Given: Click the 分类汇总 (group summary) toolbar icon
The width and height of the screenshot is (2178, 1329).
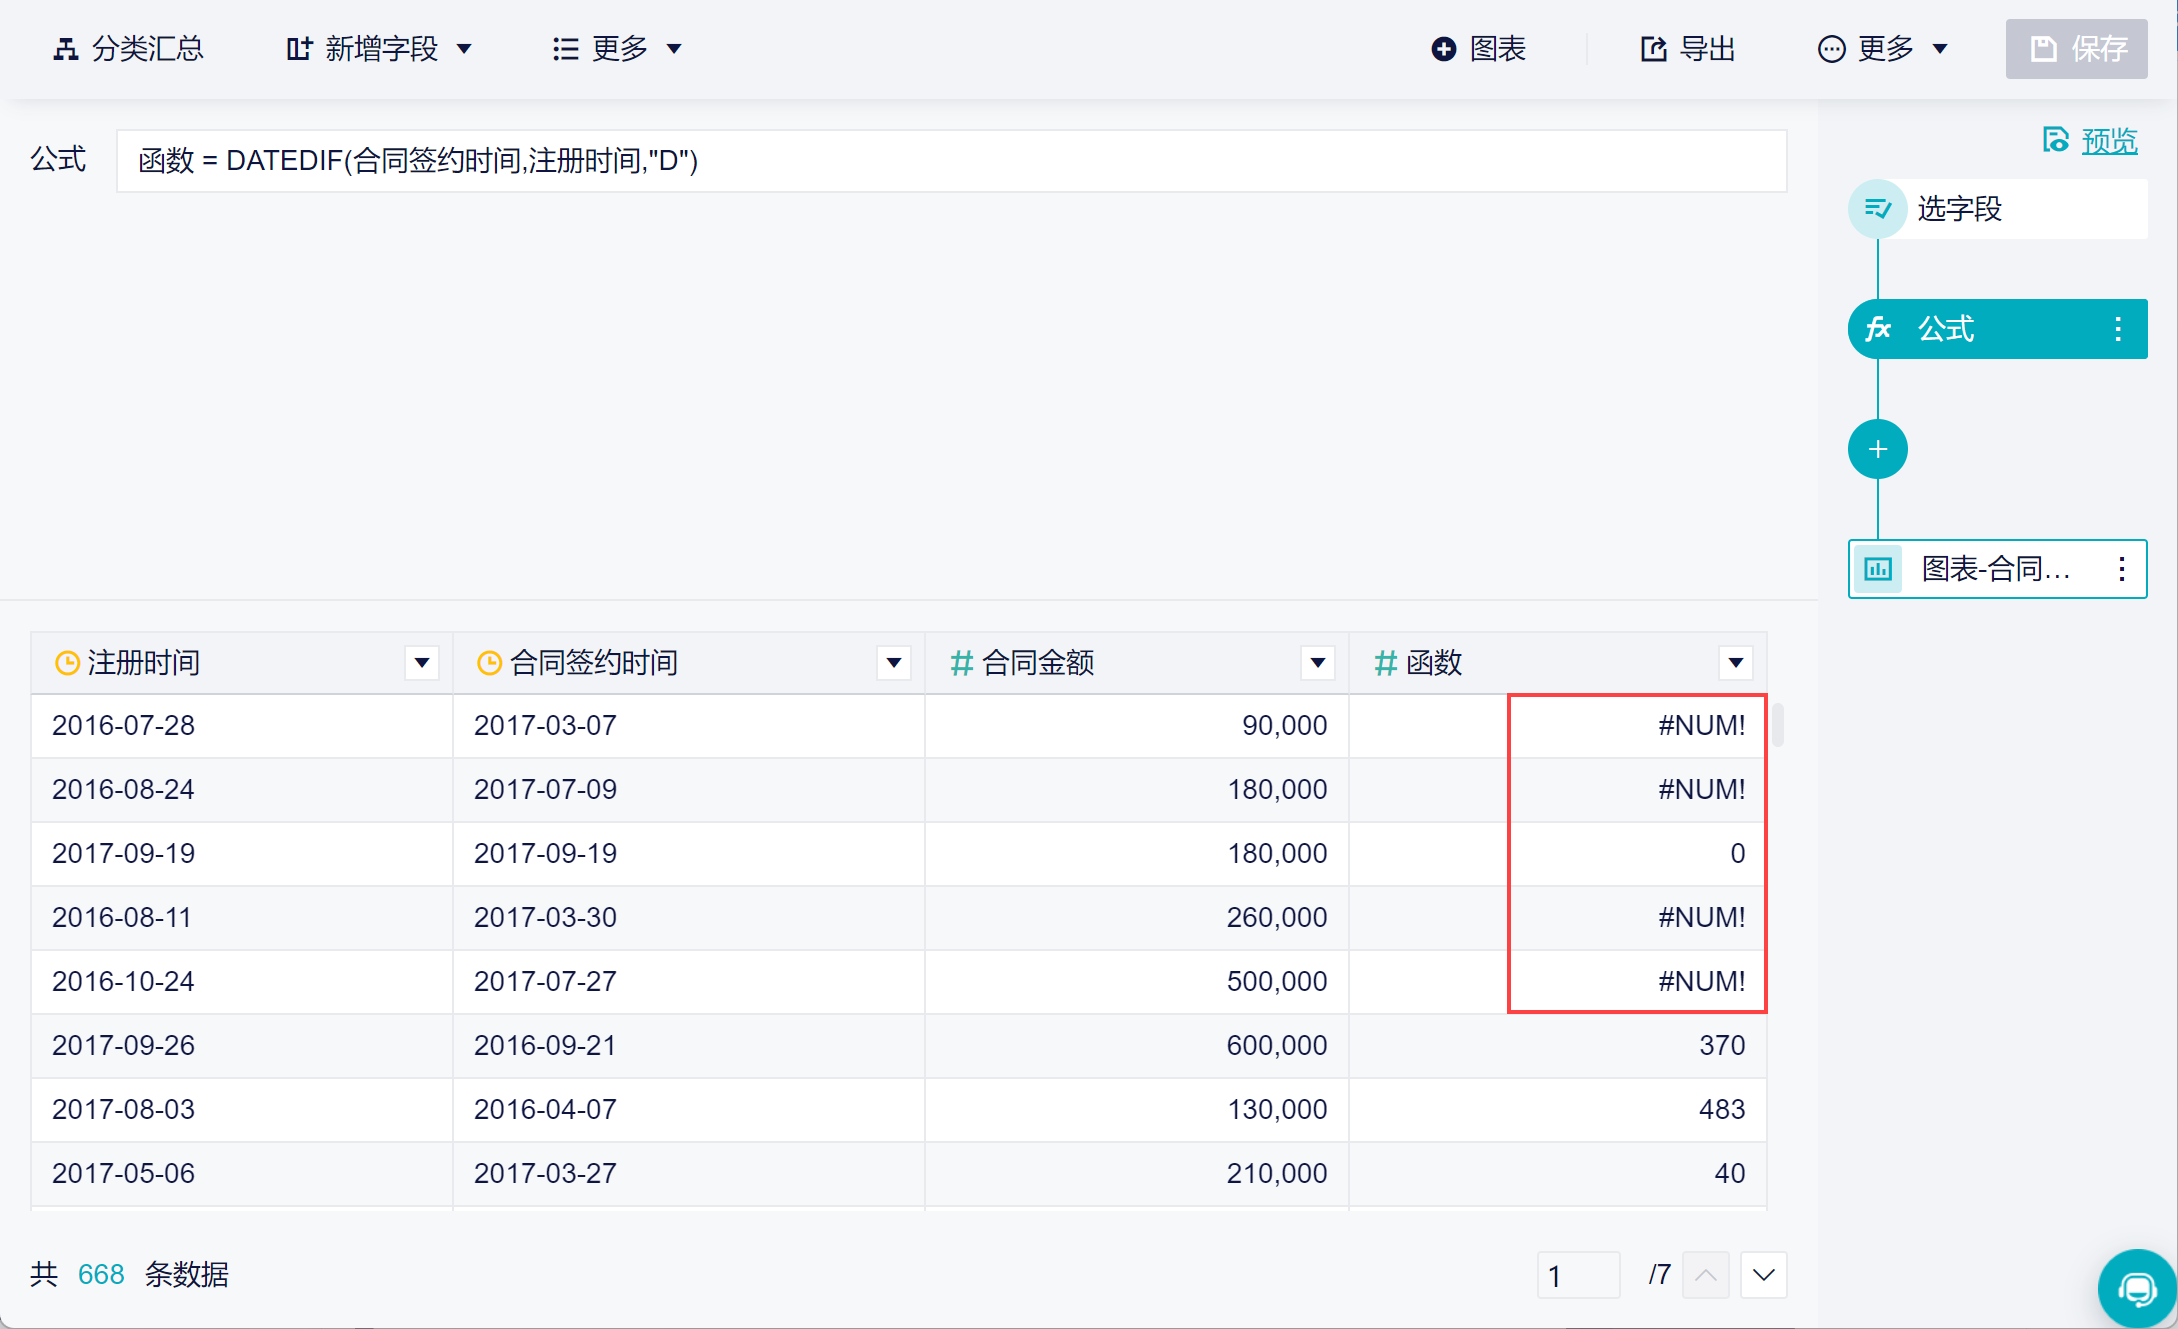Looking at the screenshot, I should (66, 49).
